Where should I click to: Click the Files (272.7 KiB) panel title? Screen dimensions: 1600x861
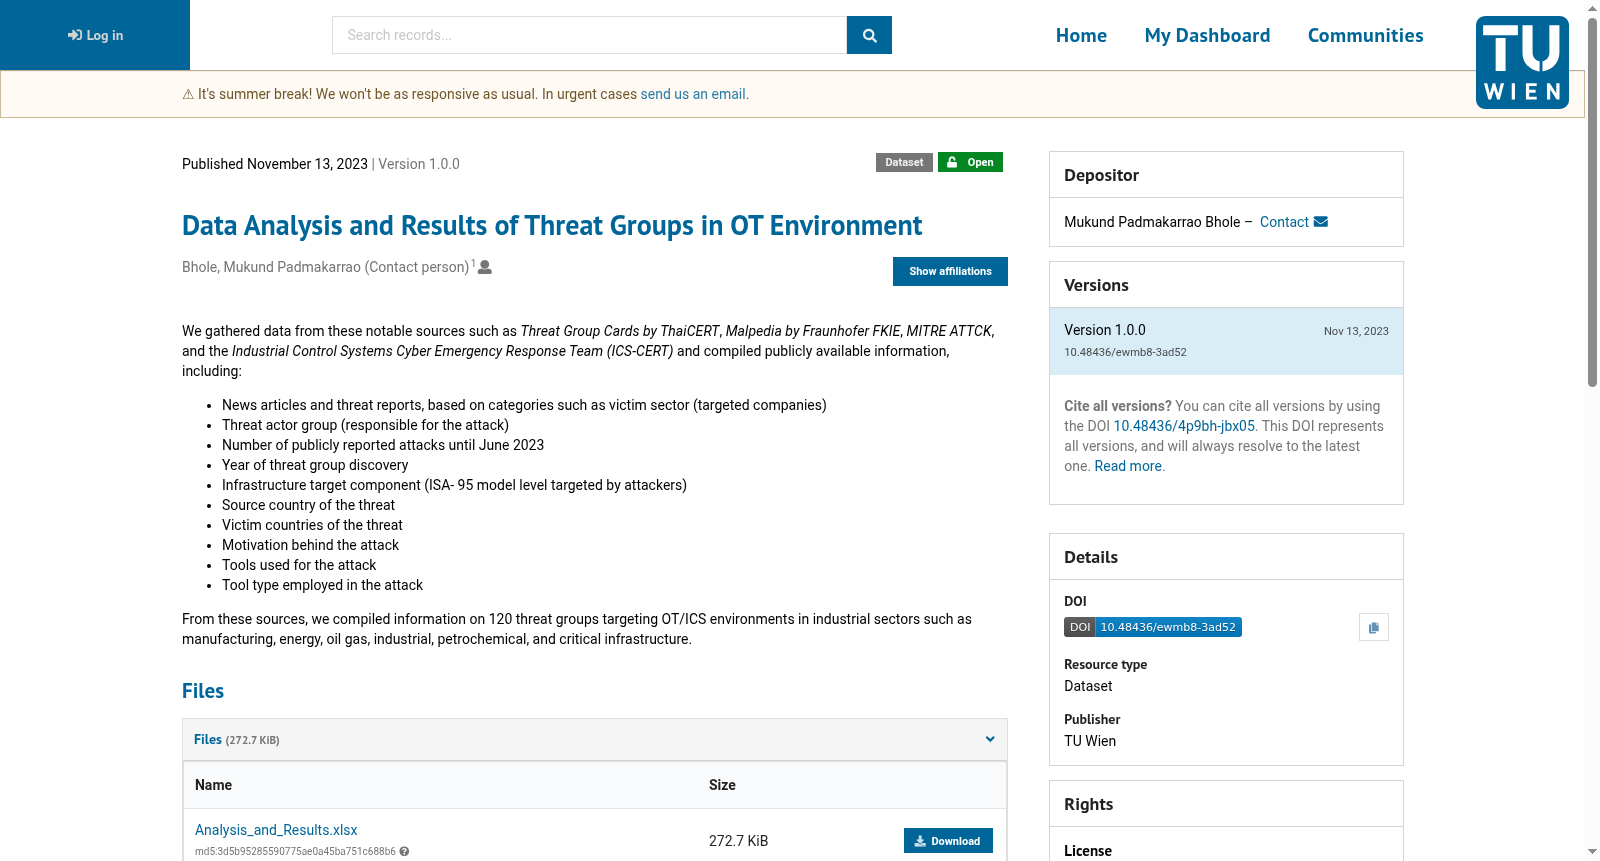pos(237,740)
